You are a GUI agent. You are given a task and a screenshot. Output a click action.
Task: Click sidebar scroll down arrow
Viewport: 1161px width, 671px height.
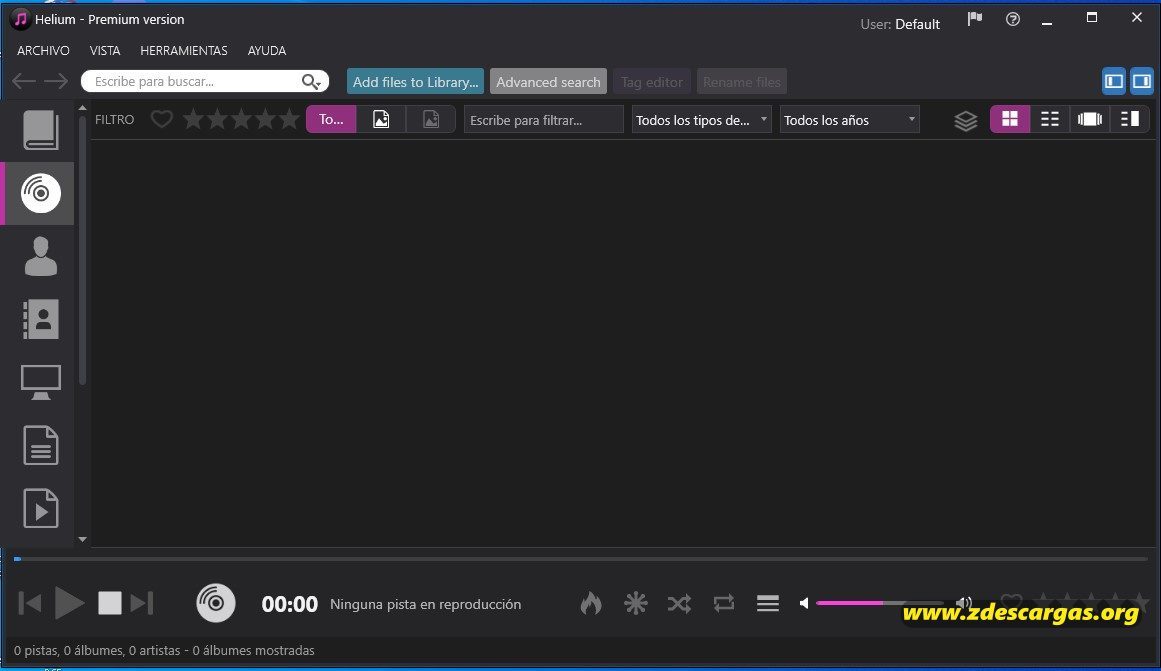[x=82, y=540]
